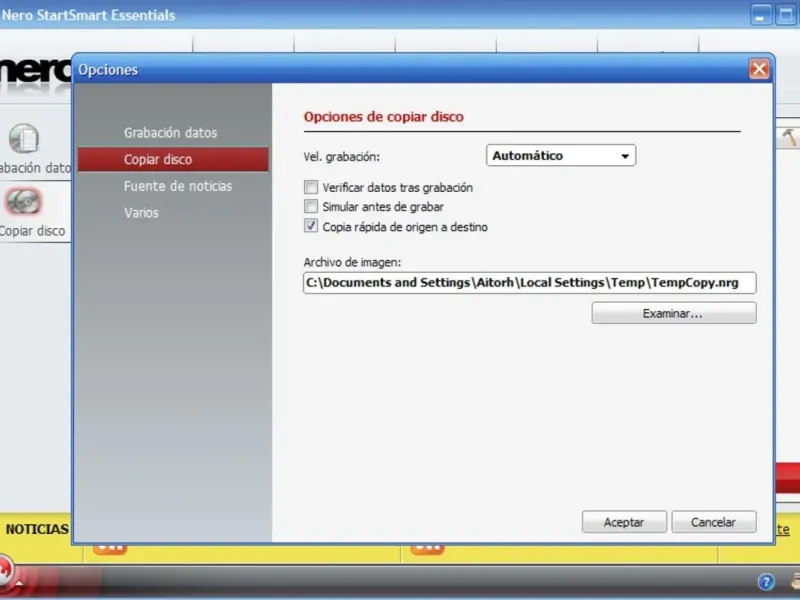Open the Nero help question mark icon

(x=766, y=582)
